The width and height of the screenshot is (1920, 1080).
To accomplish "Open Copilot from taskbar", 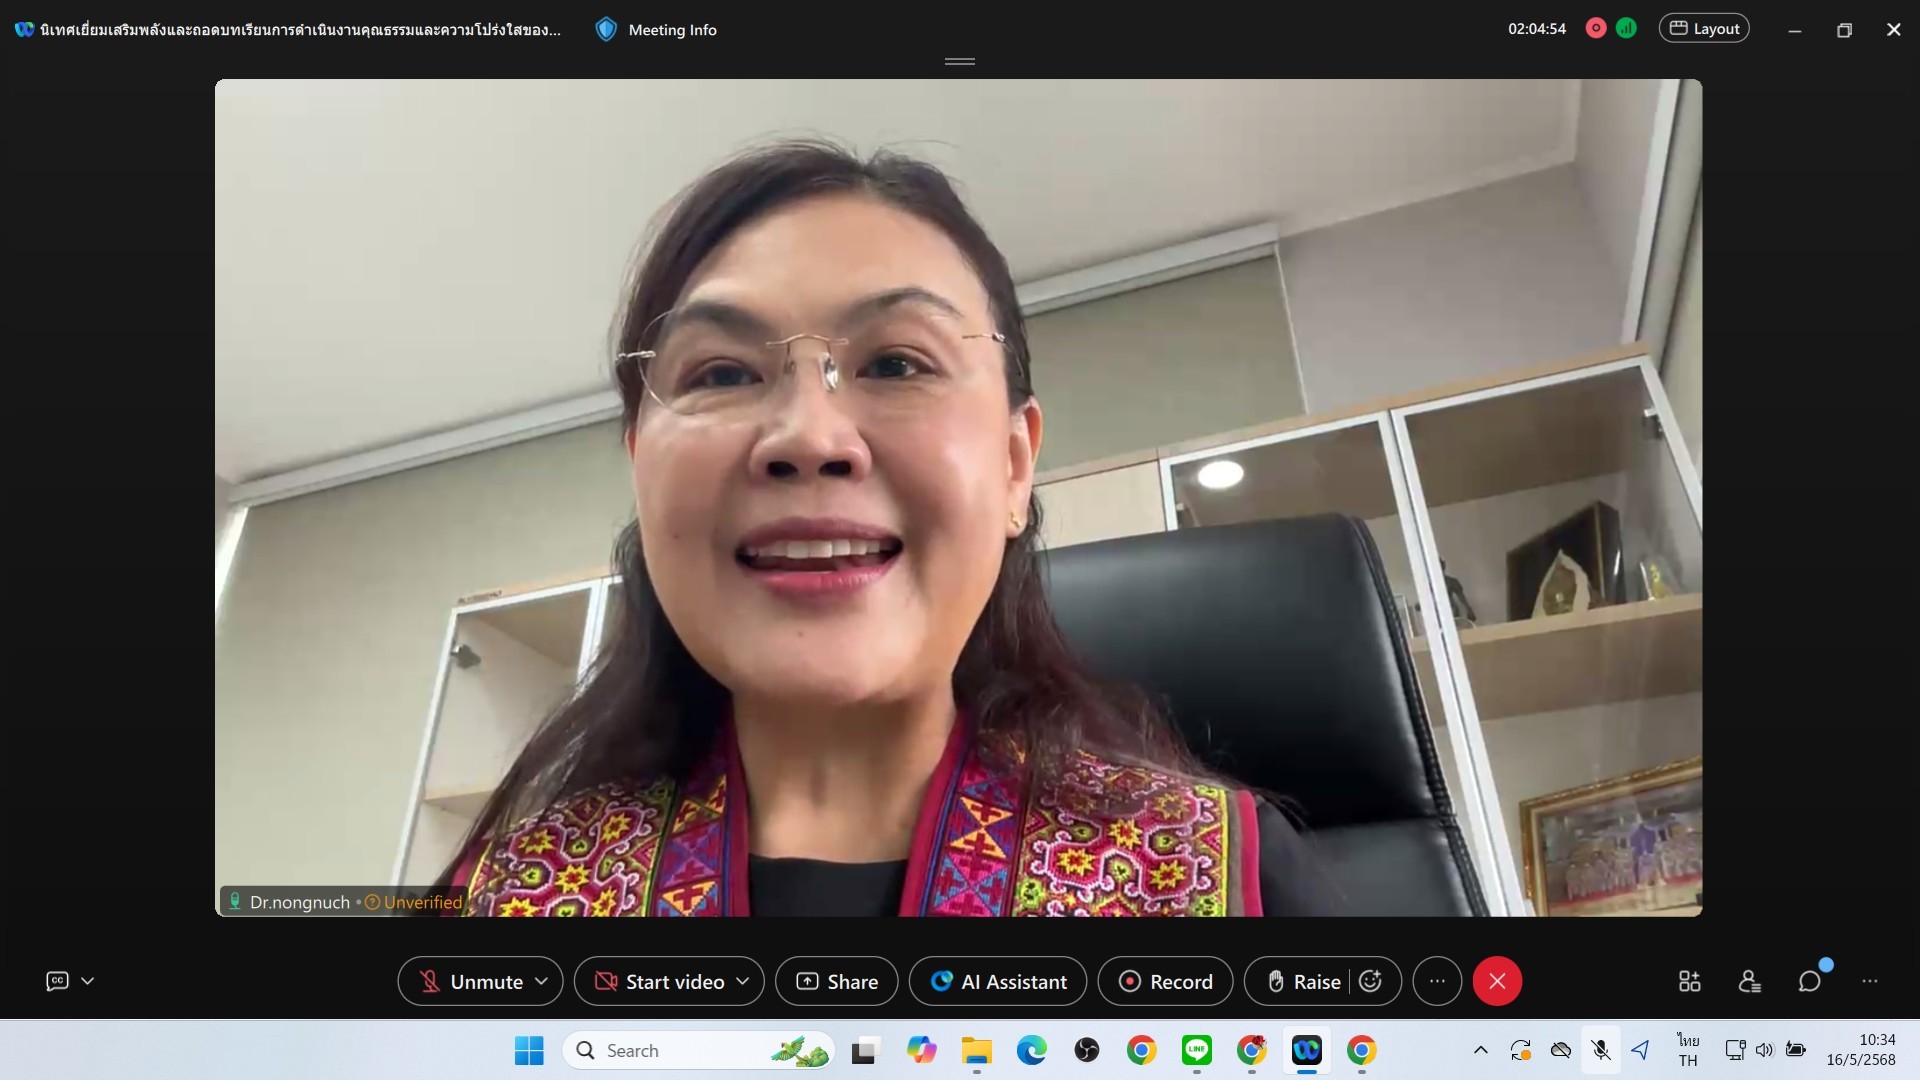I will (x=921, y=1050).
